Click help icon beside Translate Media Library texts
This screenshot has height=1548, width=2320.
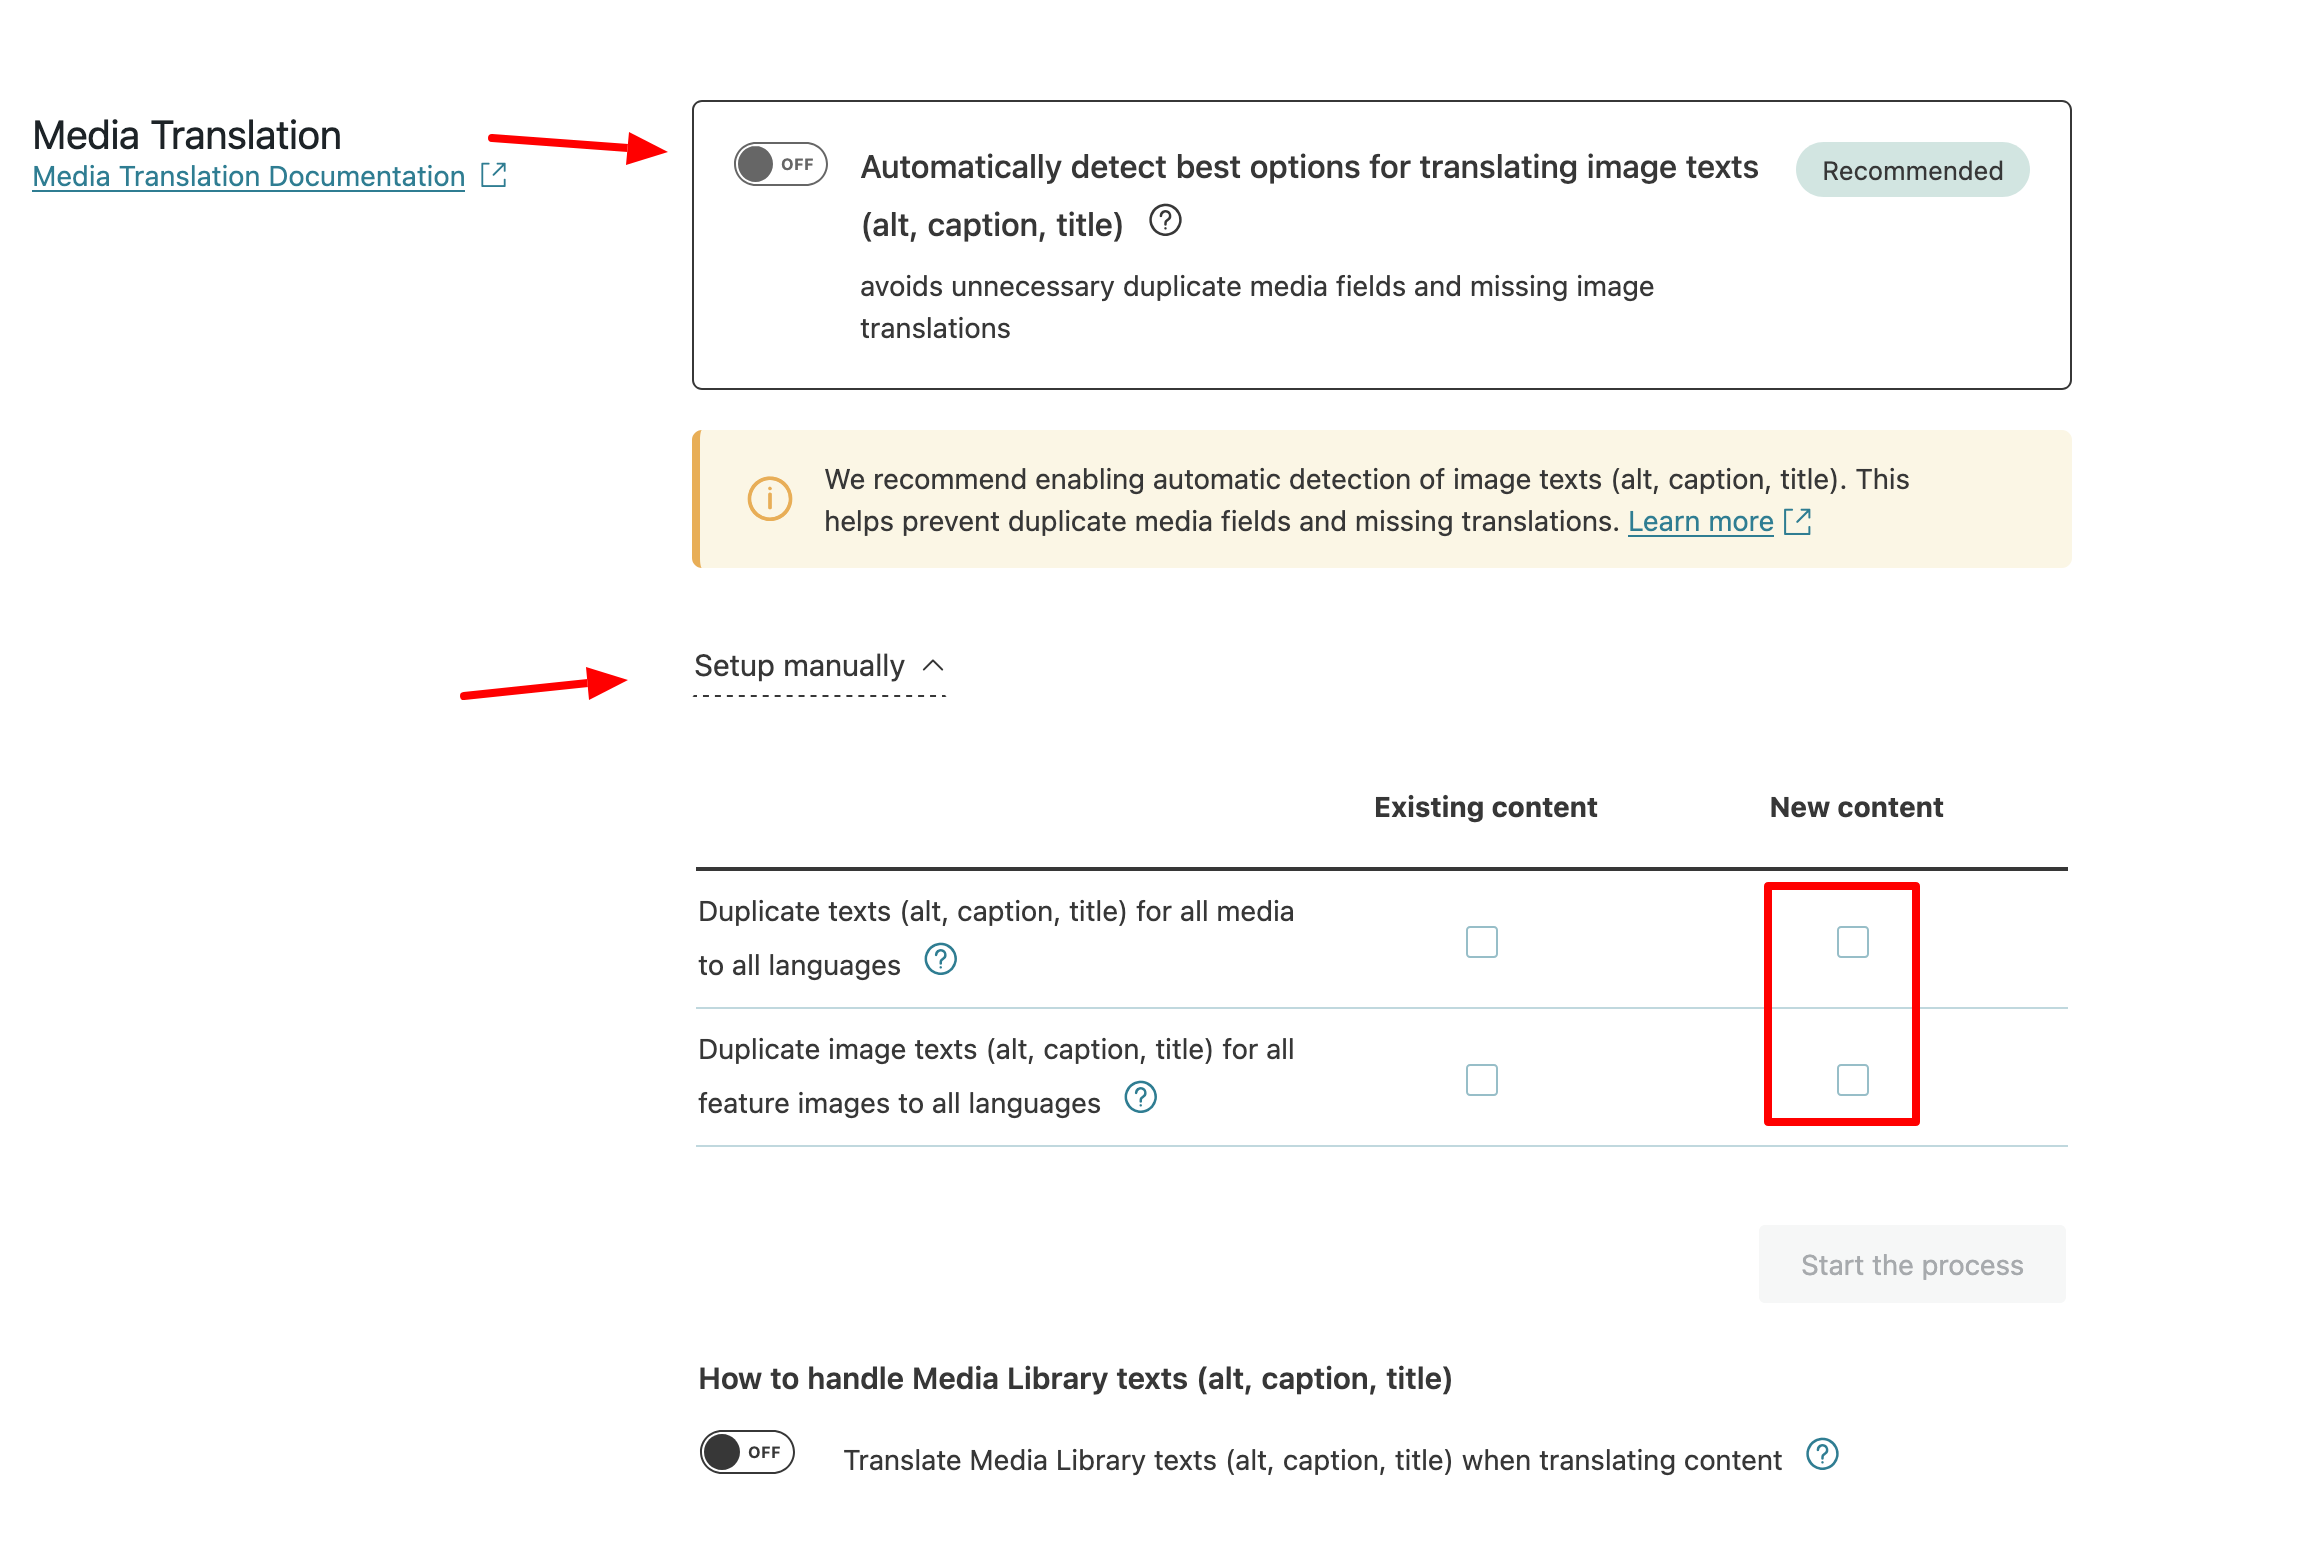click(1822, 1454)
